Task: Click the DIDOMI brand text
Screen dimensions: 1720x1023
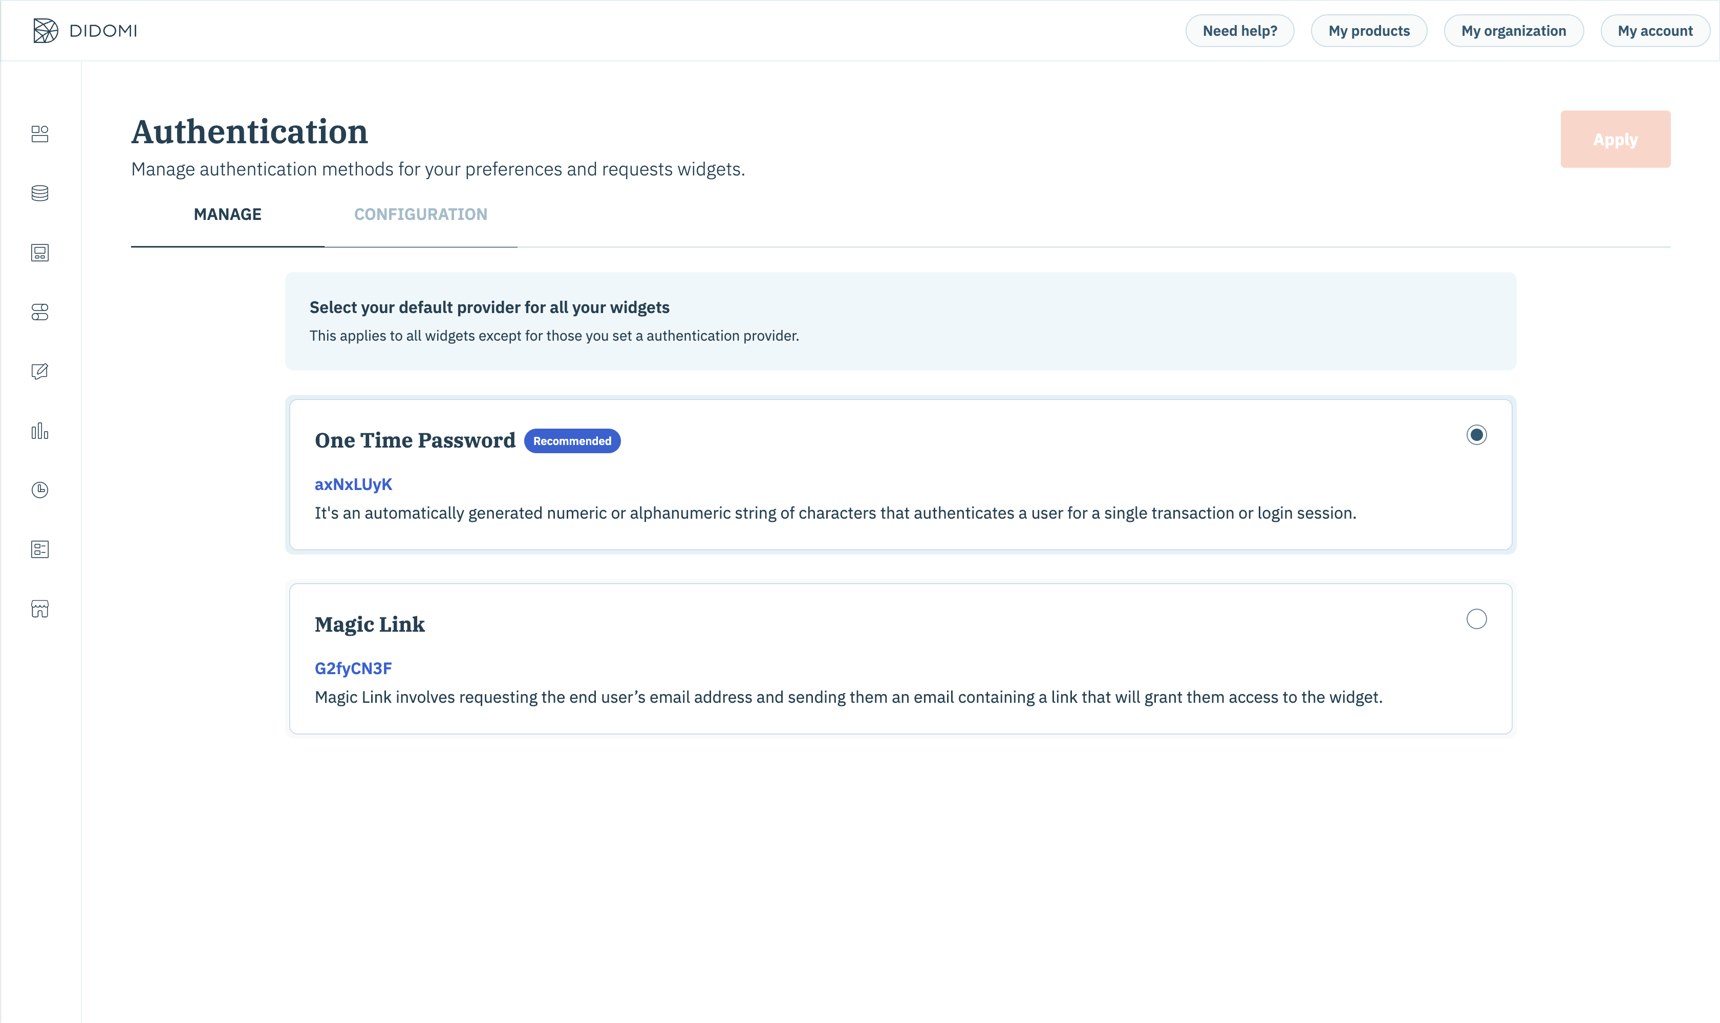Action: (x=104, y=31)
